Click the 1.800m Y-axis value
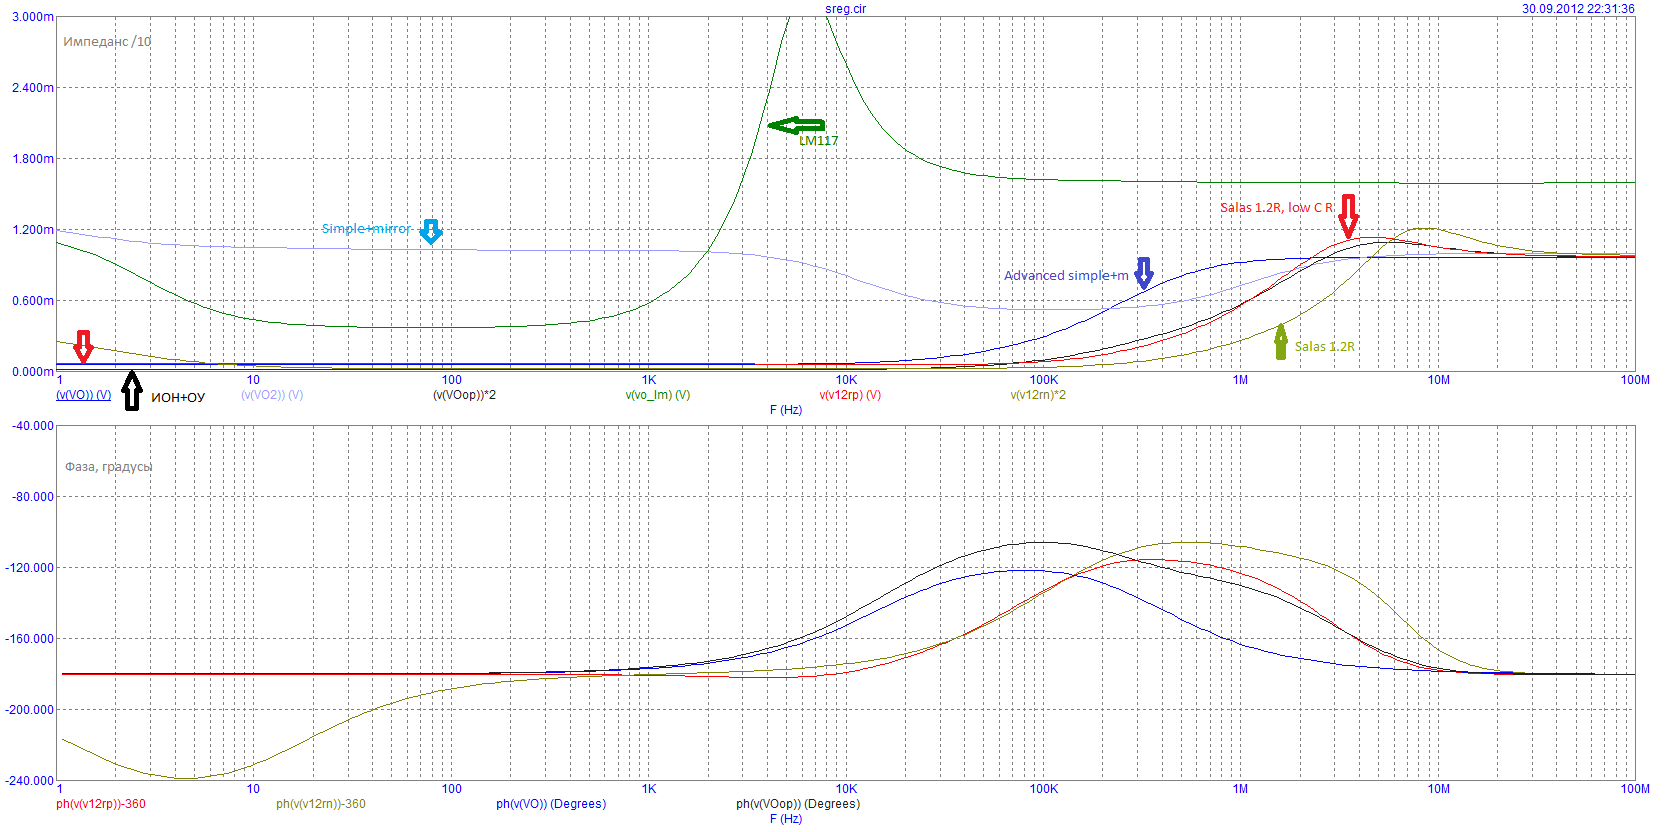 pos(33,159)
